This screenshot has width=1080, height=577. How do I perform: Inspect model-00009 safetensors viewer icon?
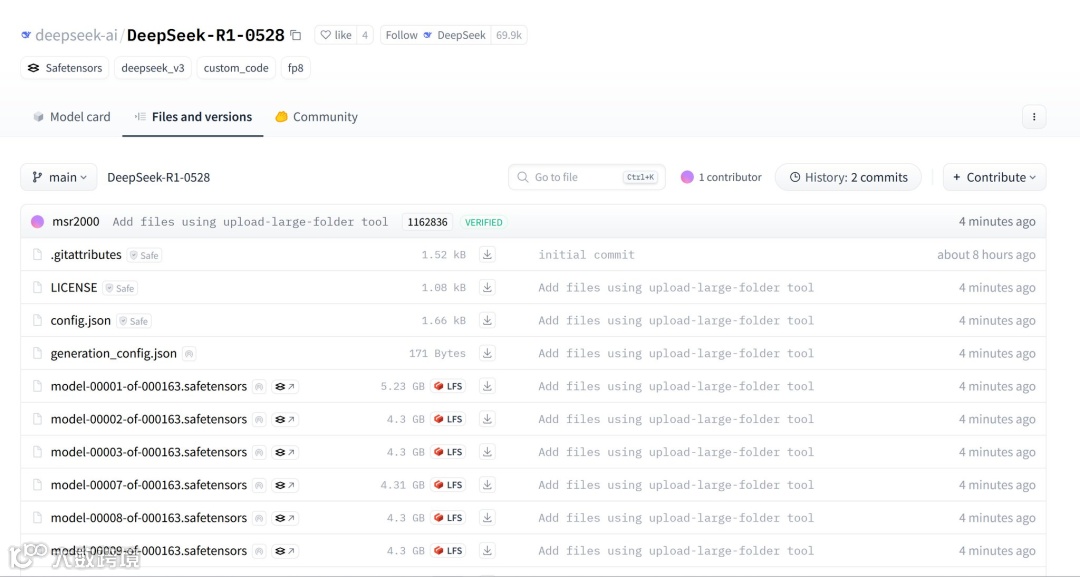tap(284, 551)
